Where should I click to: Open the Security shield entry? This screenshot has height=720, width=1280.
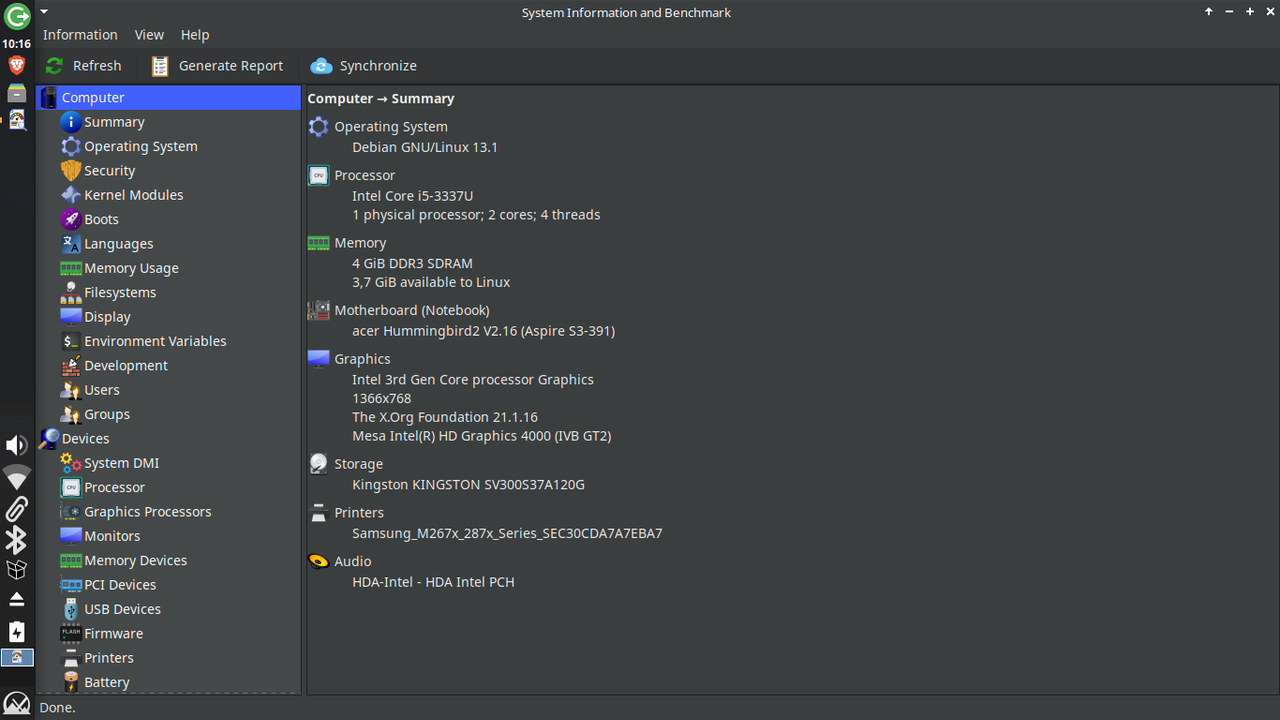(x=109, y=171)
